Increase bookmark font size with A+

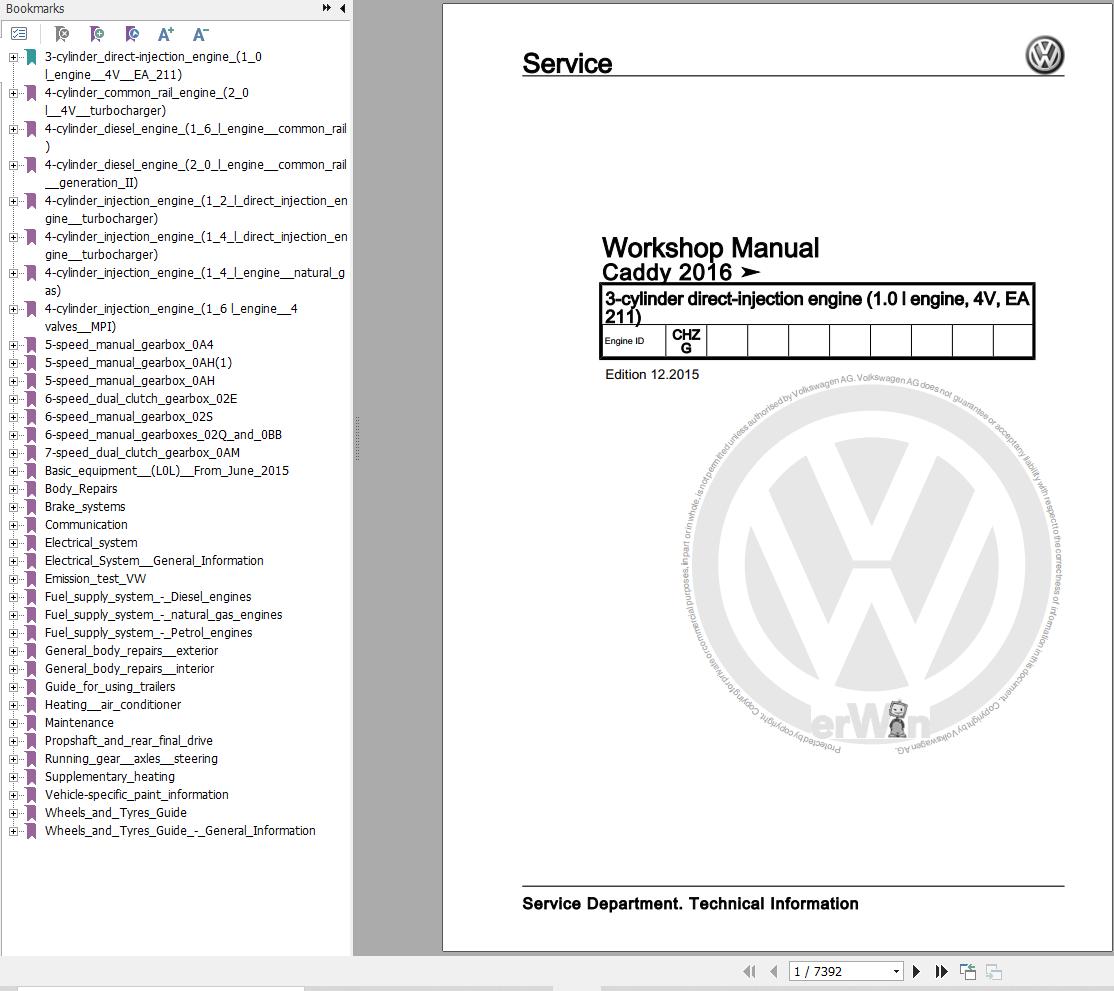pos(166,33)
